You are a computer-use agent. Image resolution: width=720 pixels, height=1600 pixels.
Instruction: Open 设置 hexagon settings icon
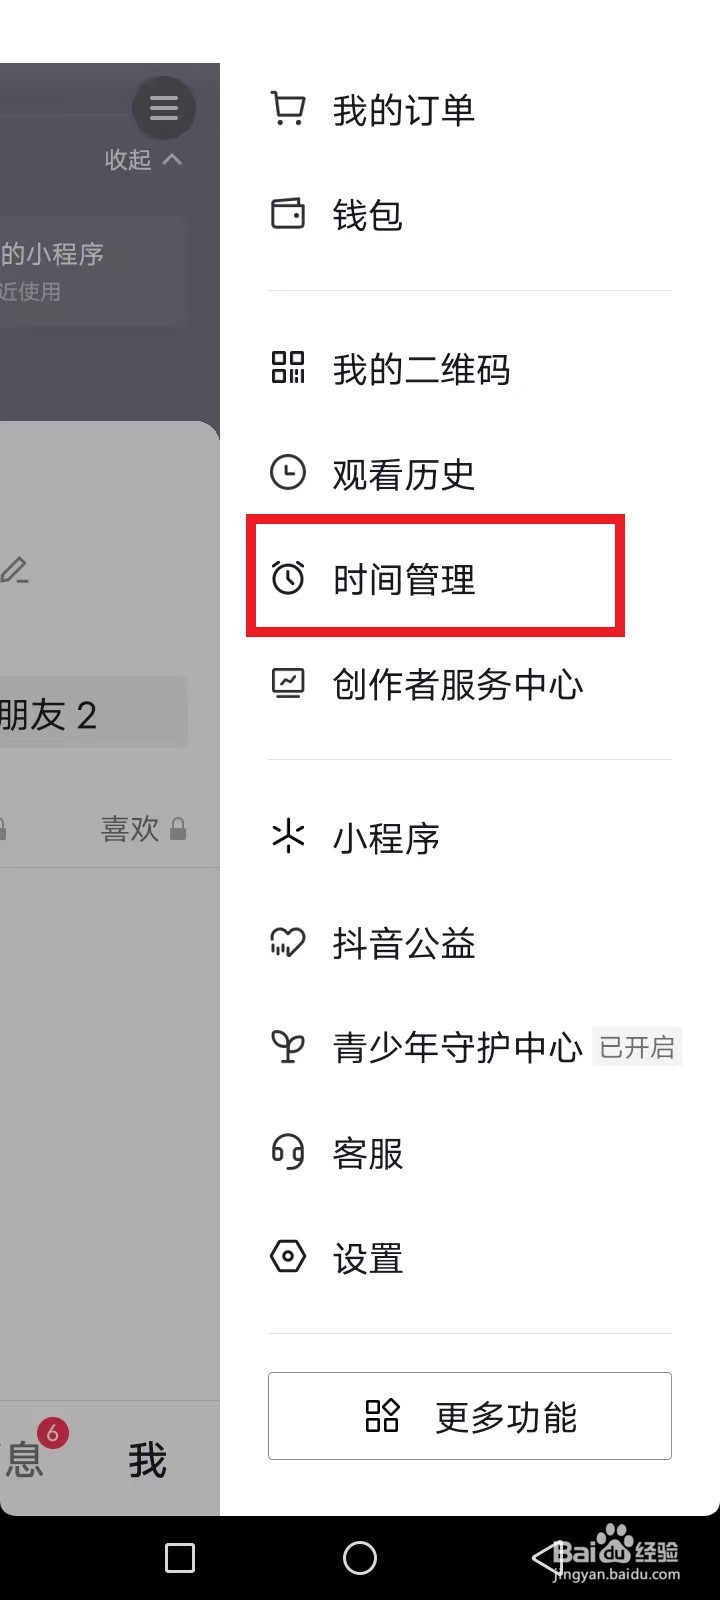point(288,1256)
